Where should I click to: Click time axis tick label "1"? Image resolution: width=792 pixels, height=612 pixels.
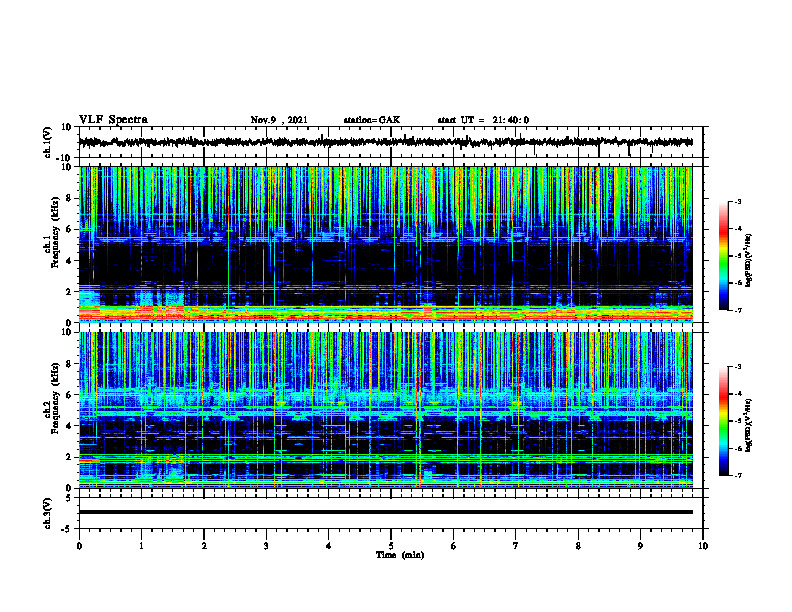tap(141, 546)
